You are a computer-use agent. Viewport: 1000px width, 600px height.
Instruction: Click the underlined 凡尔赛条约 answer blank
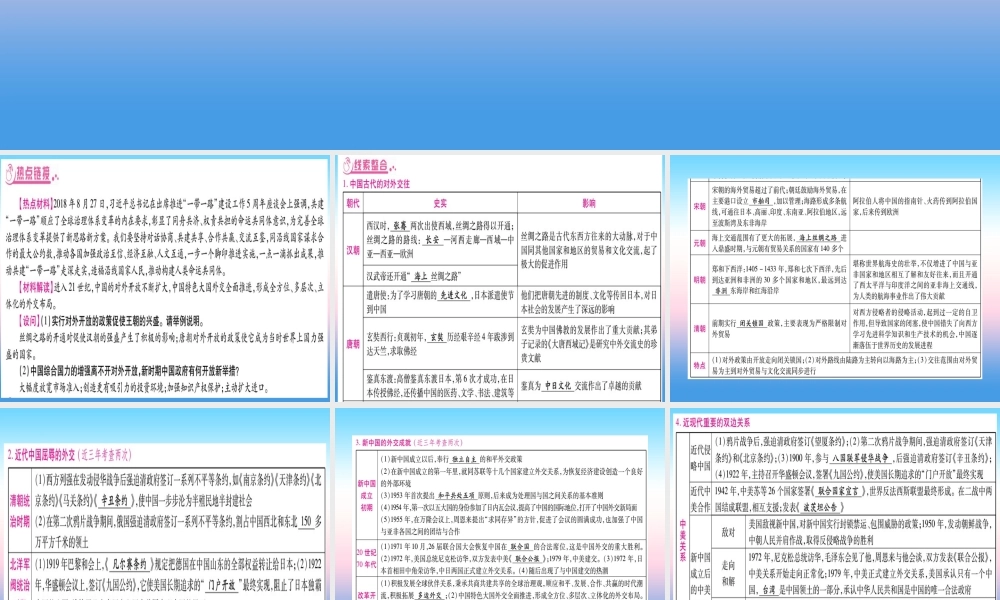pos(130,564)
